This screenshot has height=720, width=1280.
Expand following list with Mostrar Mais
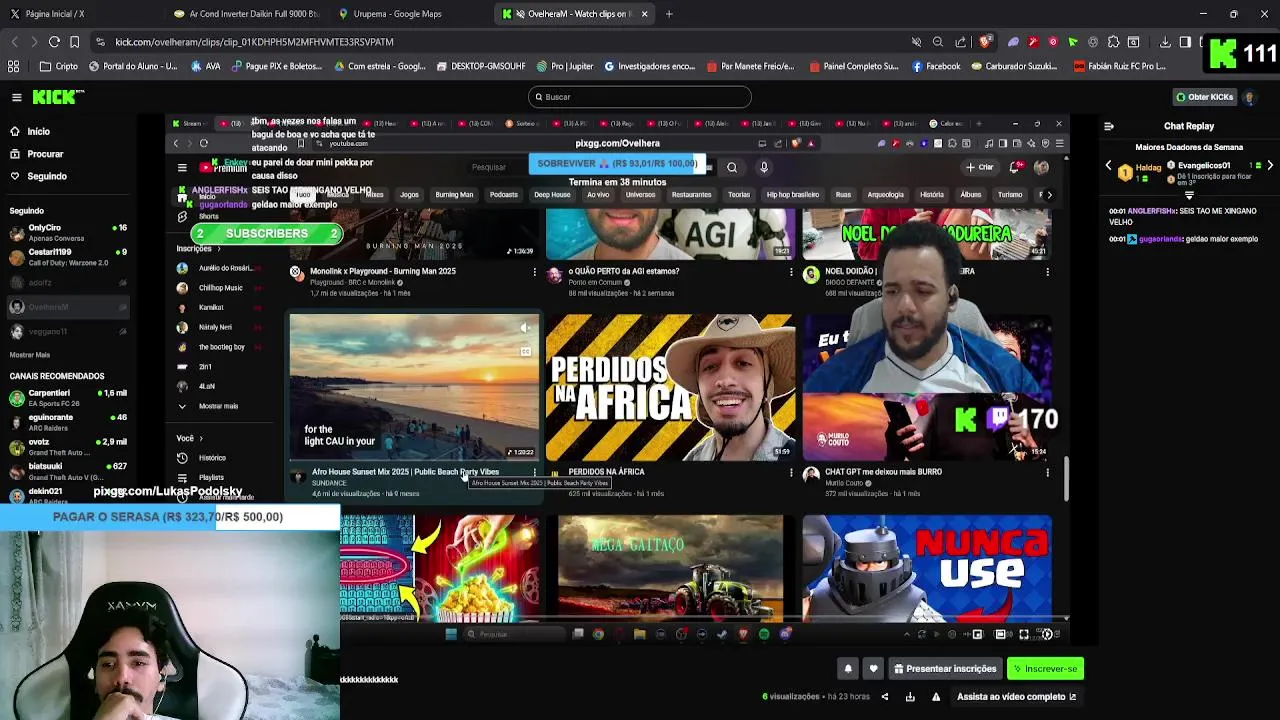click(x=30, y=355)
